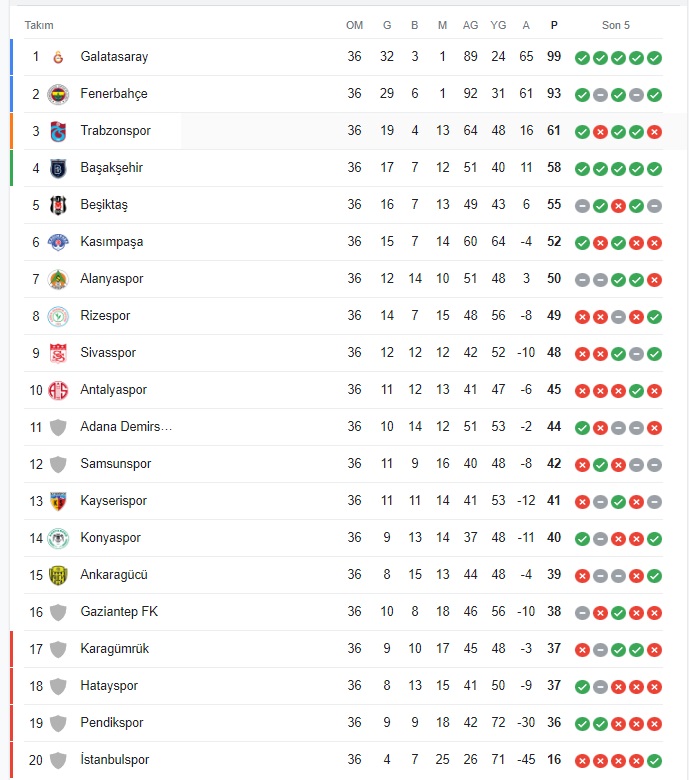Click the İstanbulspor placeholder shield icon
This screenshot has width=689, height=780.
click(x=58, y=760)
